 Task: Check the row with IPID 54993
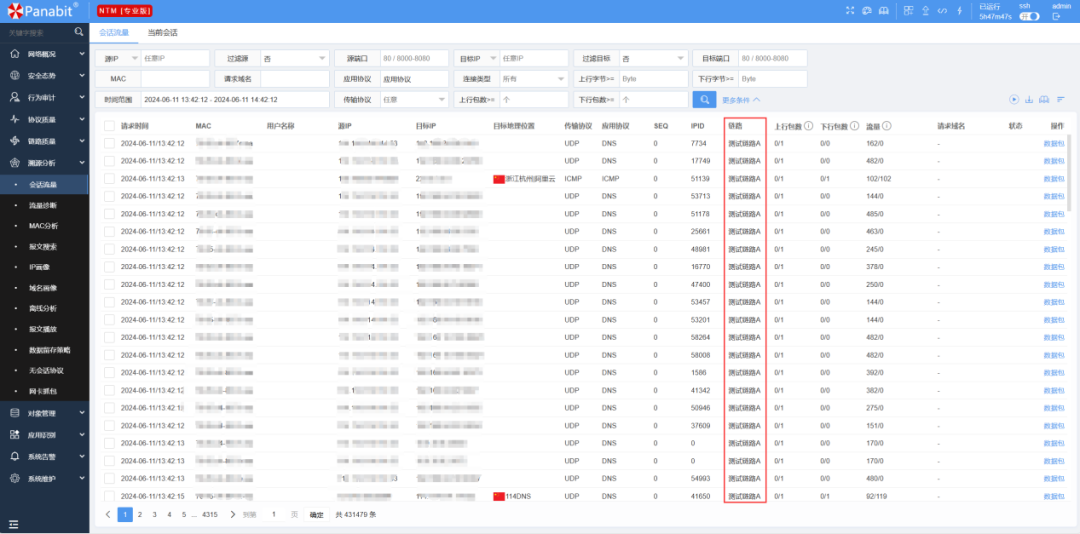(110, 478)
